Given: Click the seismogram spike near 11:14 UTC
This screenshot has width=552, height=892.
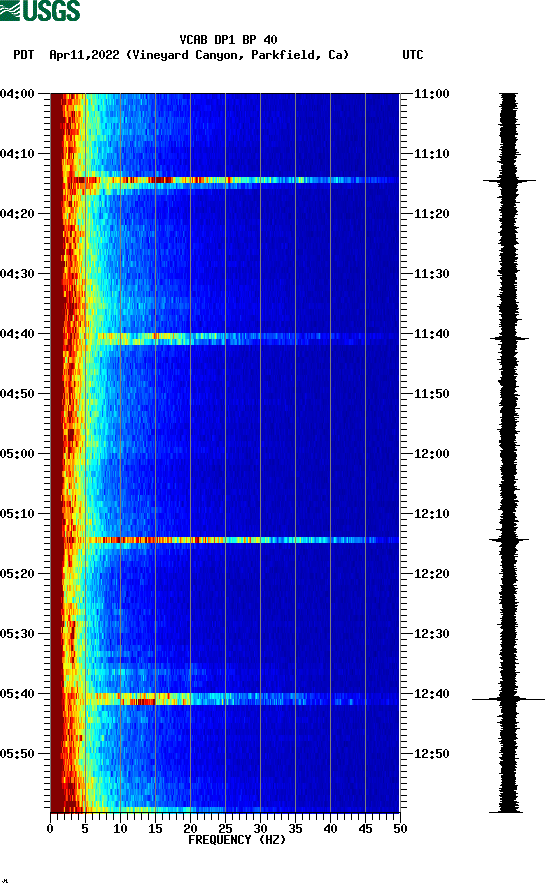Looking at the screenshot, I should pos(509,181).
